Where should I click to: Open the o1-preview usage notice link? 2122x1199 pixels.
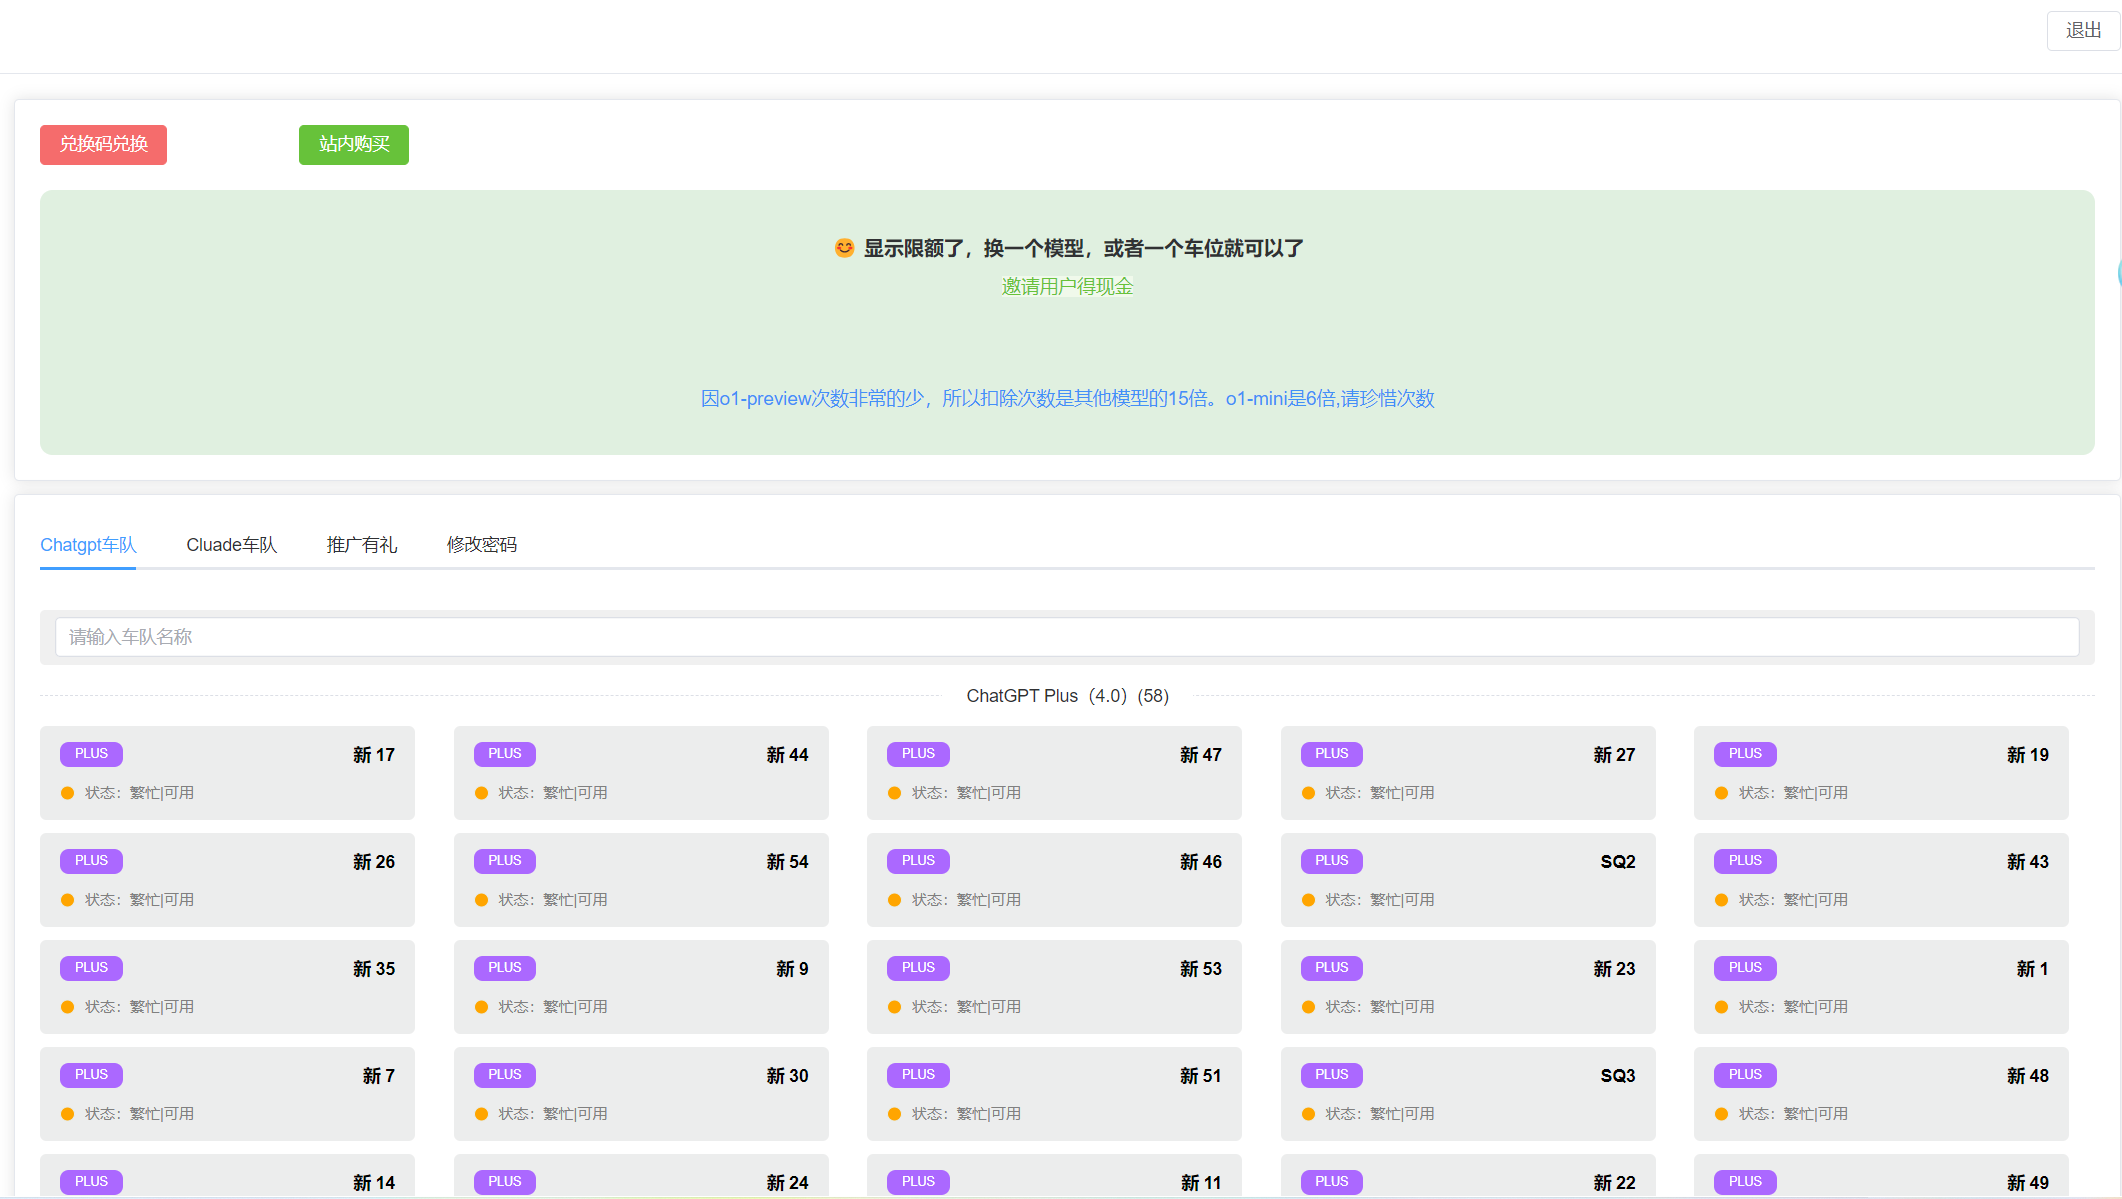[x=1067, y=399]
